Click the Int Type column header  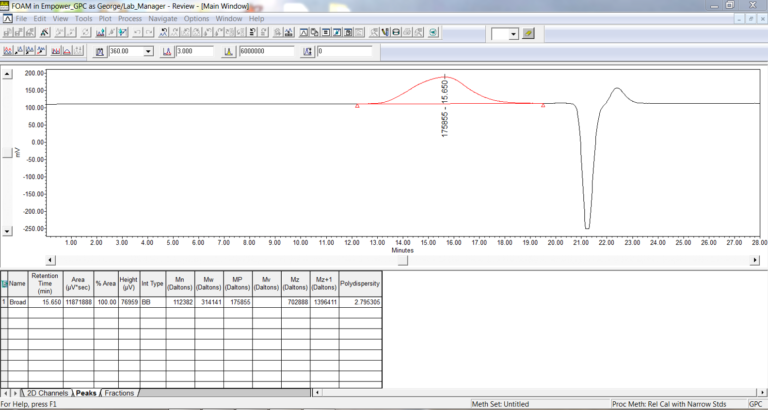[x=152, y=284]
